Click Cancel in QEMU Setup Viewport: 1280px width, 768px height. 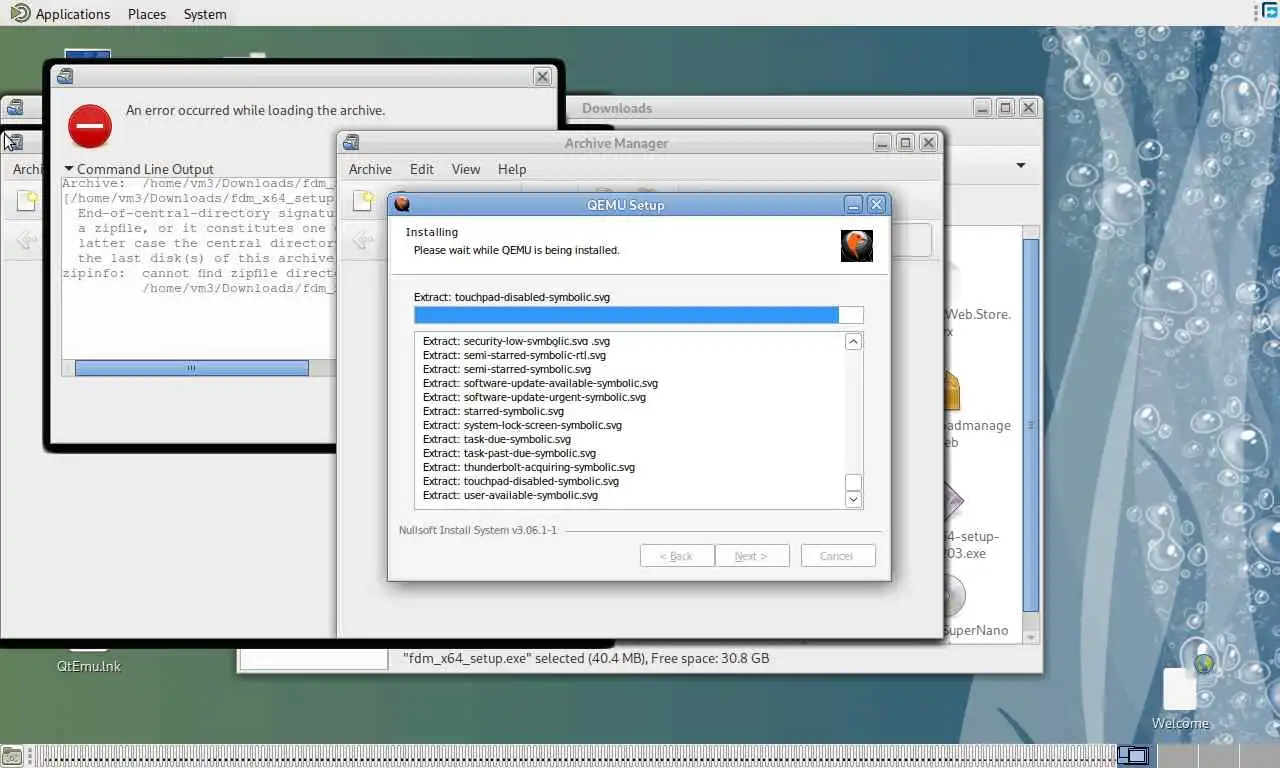(838, 556)
